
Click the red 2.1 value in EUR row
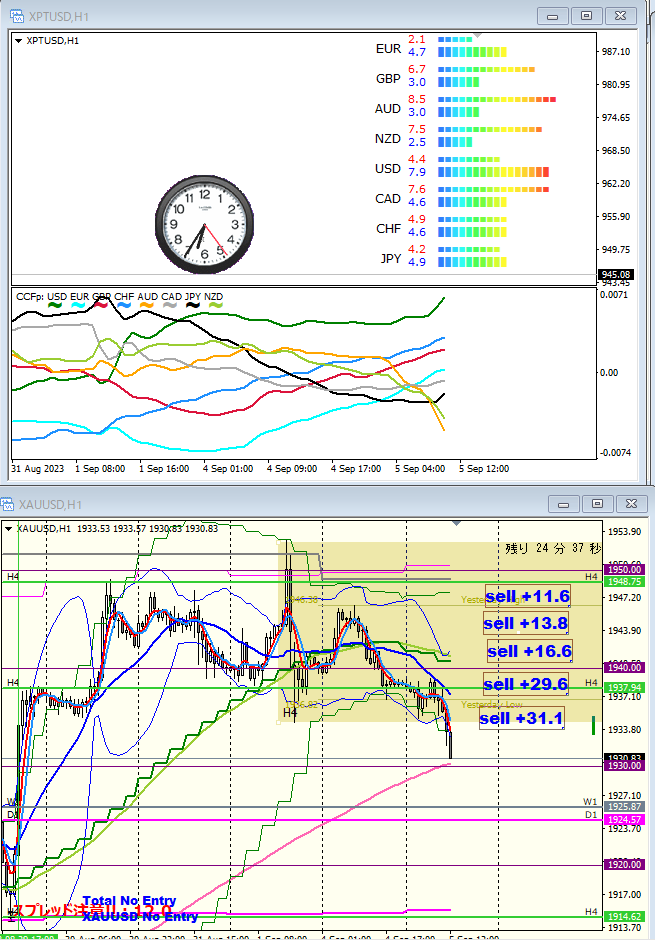(417, 39)
